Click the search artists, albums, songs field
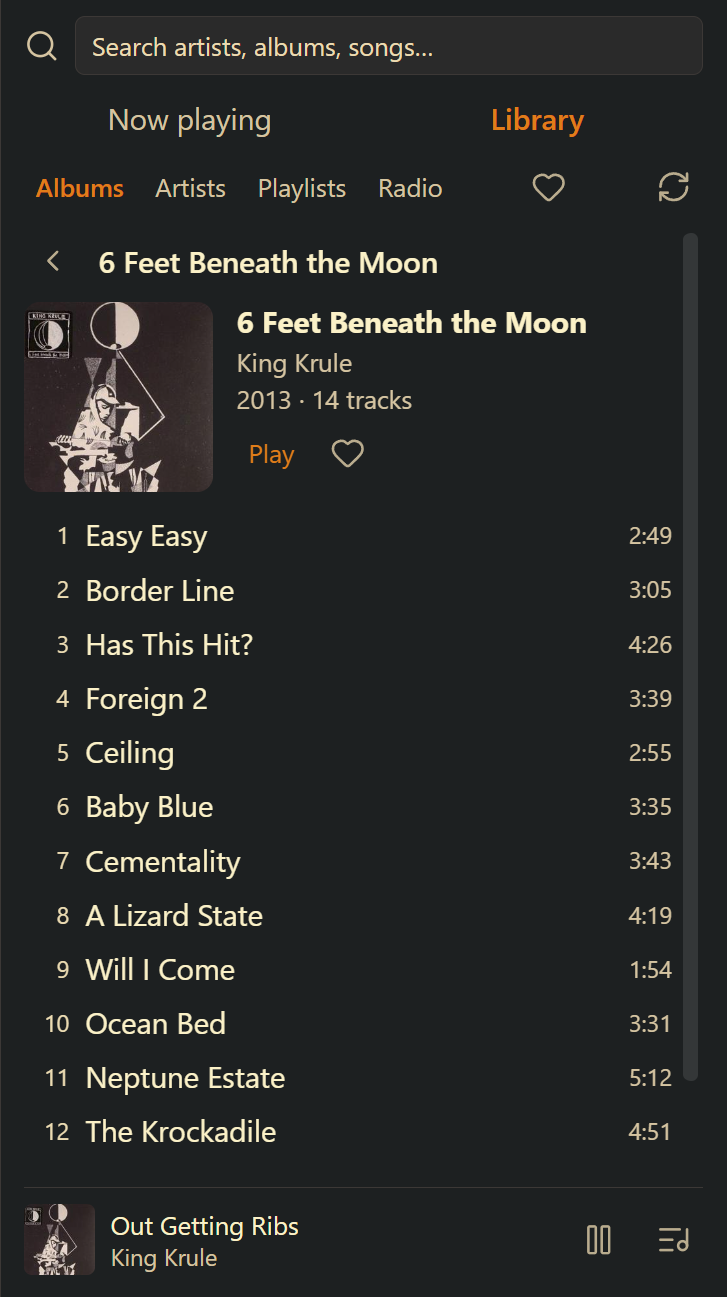 [389, 46]
